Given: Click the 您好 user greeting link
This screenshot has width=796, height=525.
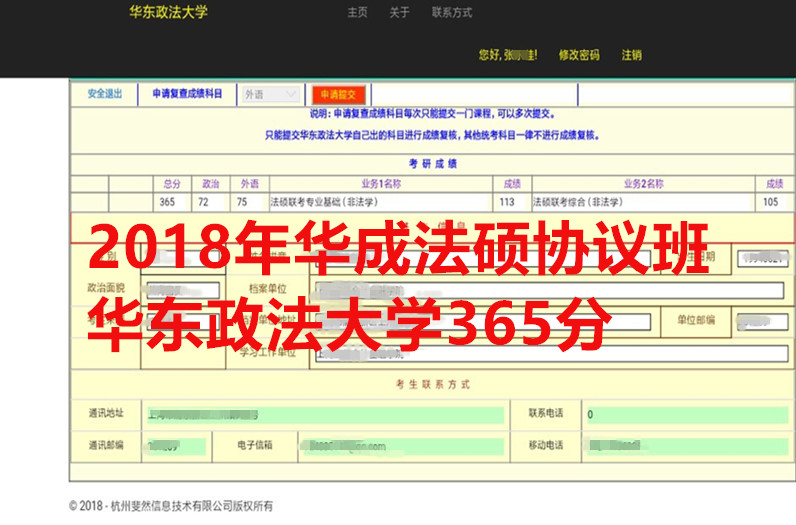Looking at the screenshot, I should tap(508, 55).
